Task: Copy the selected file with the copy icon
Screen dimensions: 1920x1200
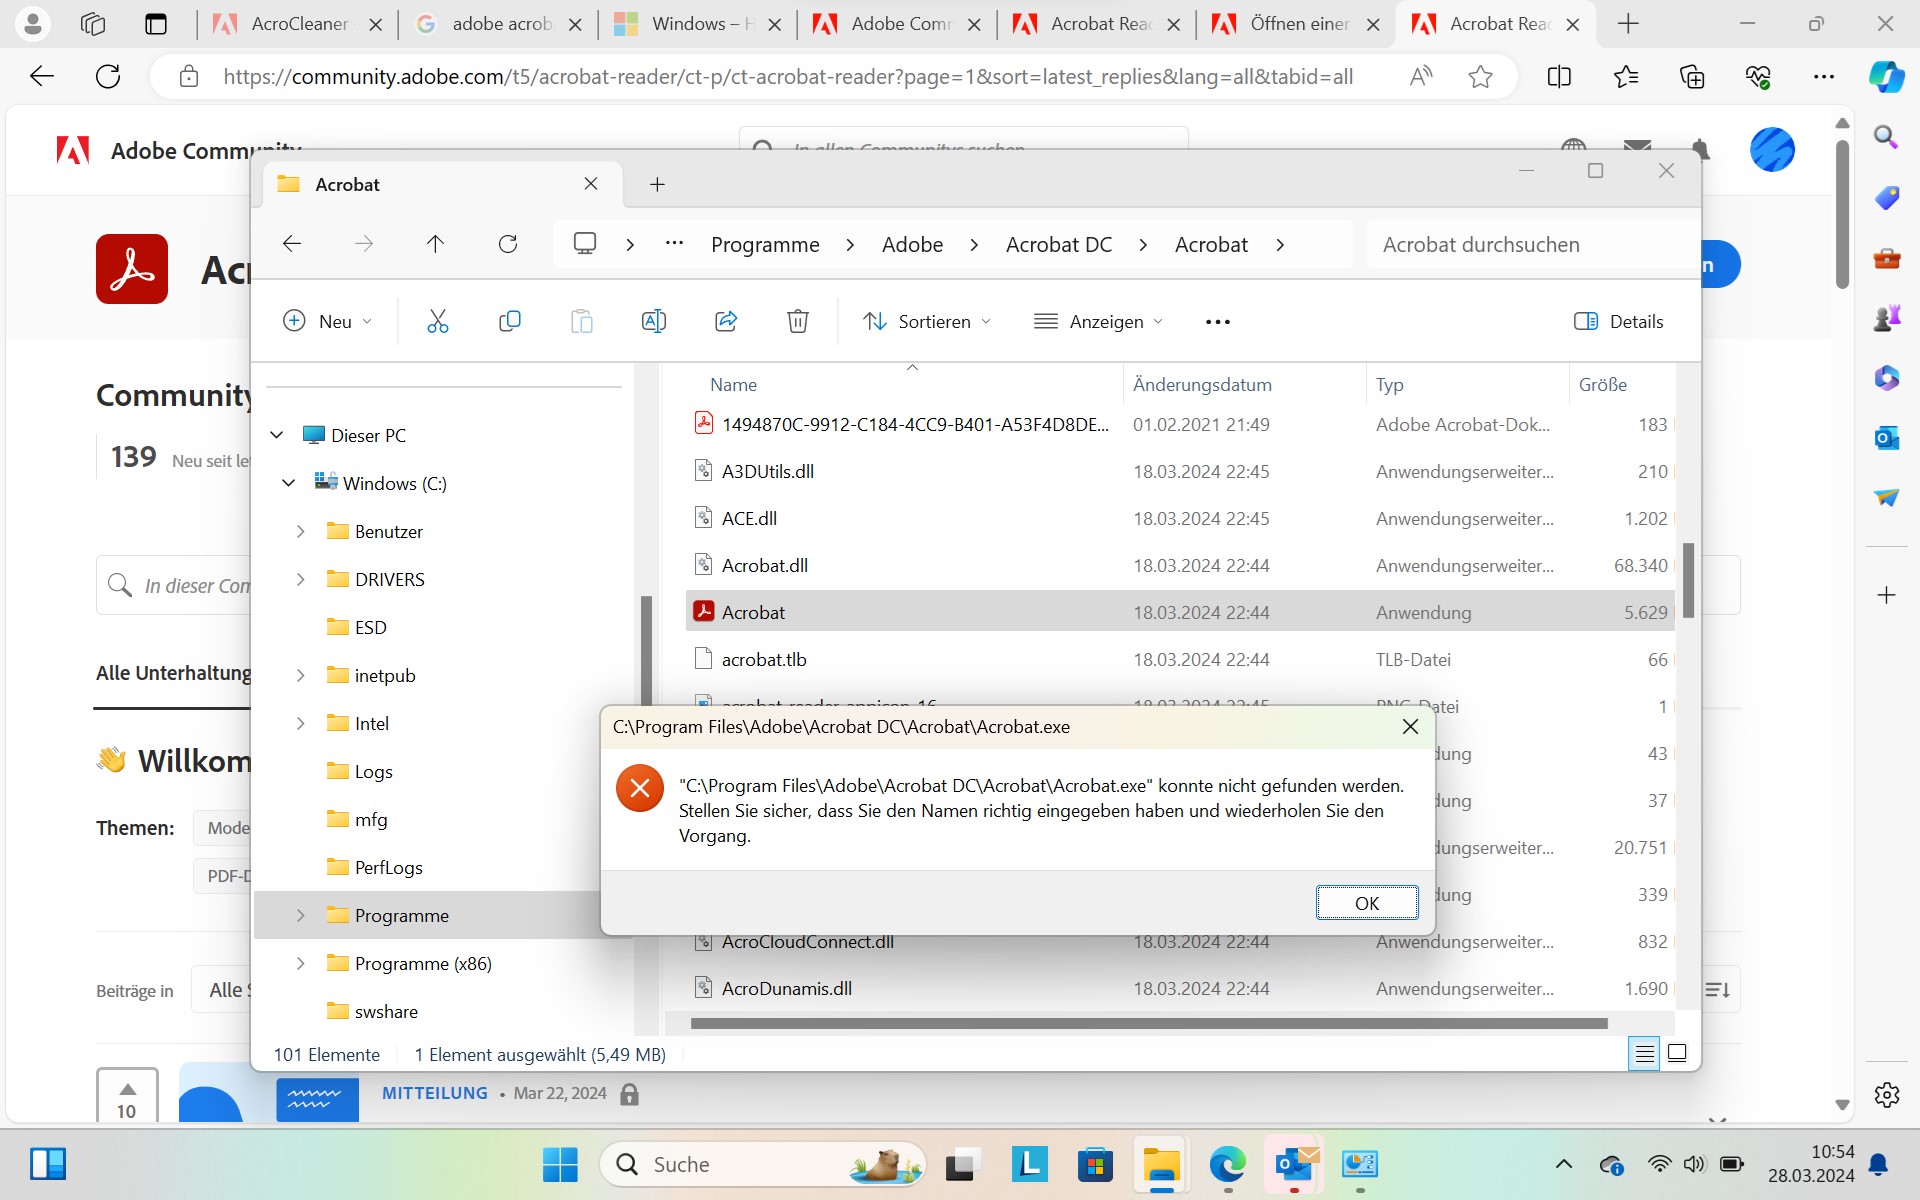Action: 509,321
